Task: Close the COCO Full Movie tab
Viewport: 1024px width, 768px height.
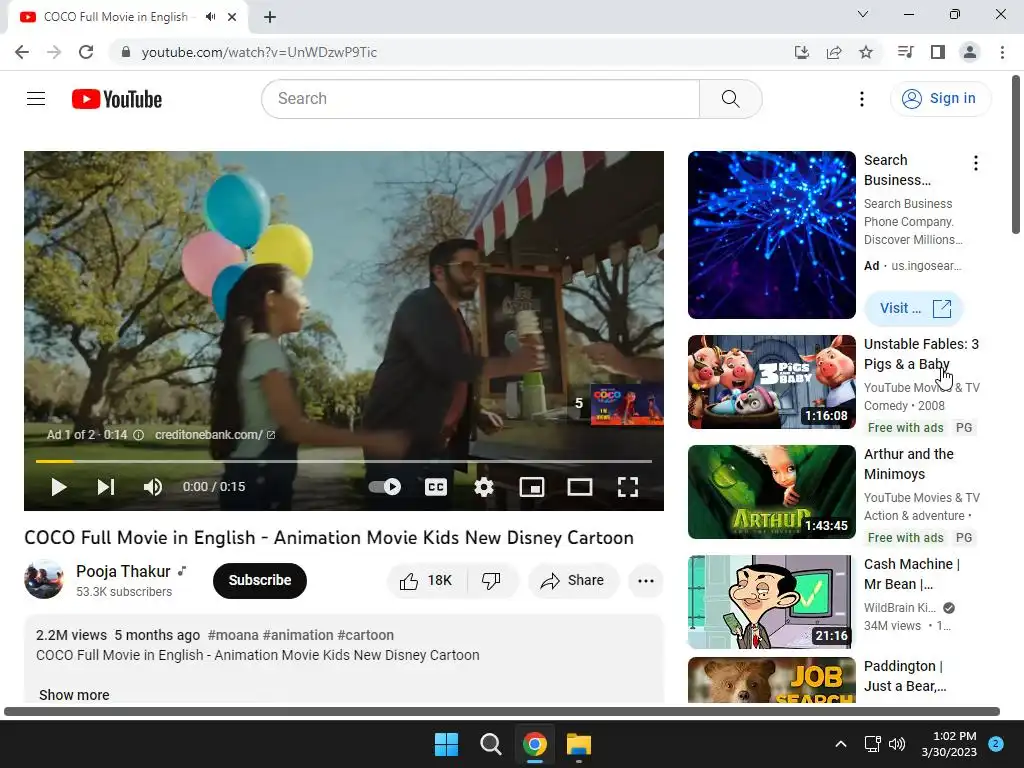Action: (232, 17)
